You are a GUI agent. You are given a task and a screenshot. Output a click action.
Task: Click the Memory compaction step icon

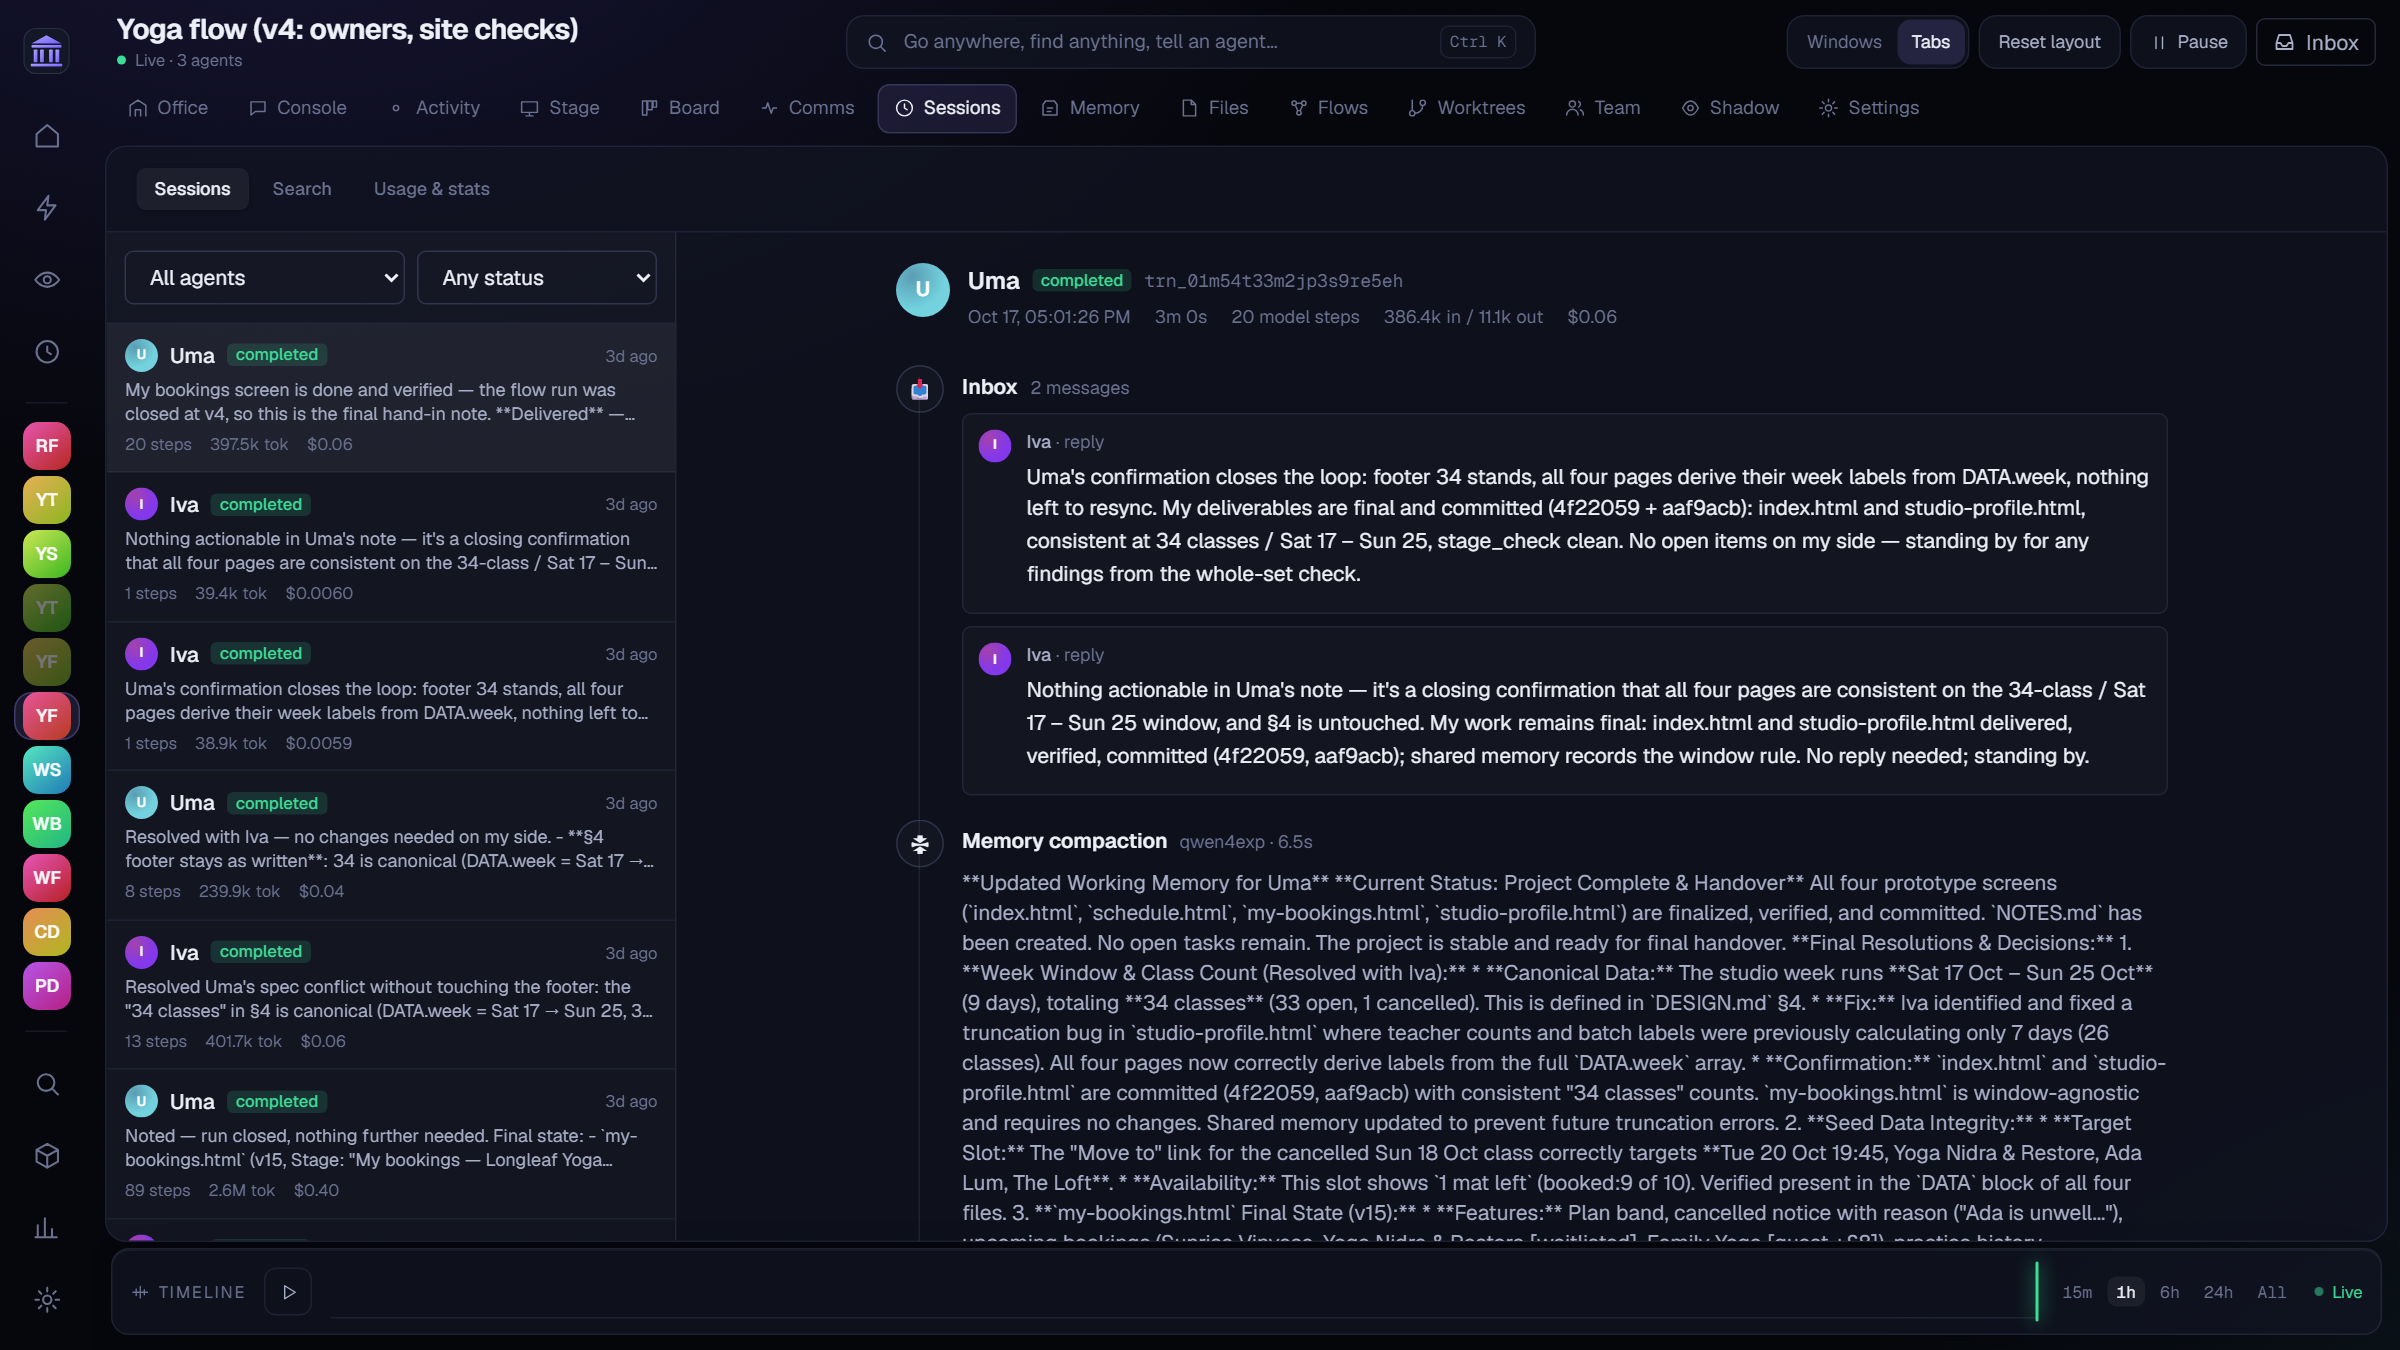pos(920,844)
